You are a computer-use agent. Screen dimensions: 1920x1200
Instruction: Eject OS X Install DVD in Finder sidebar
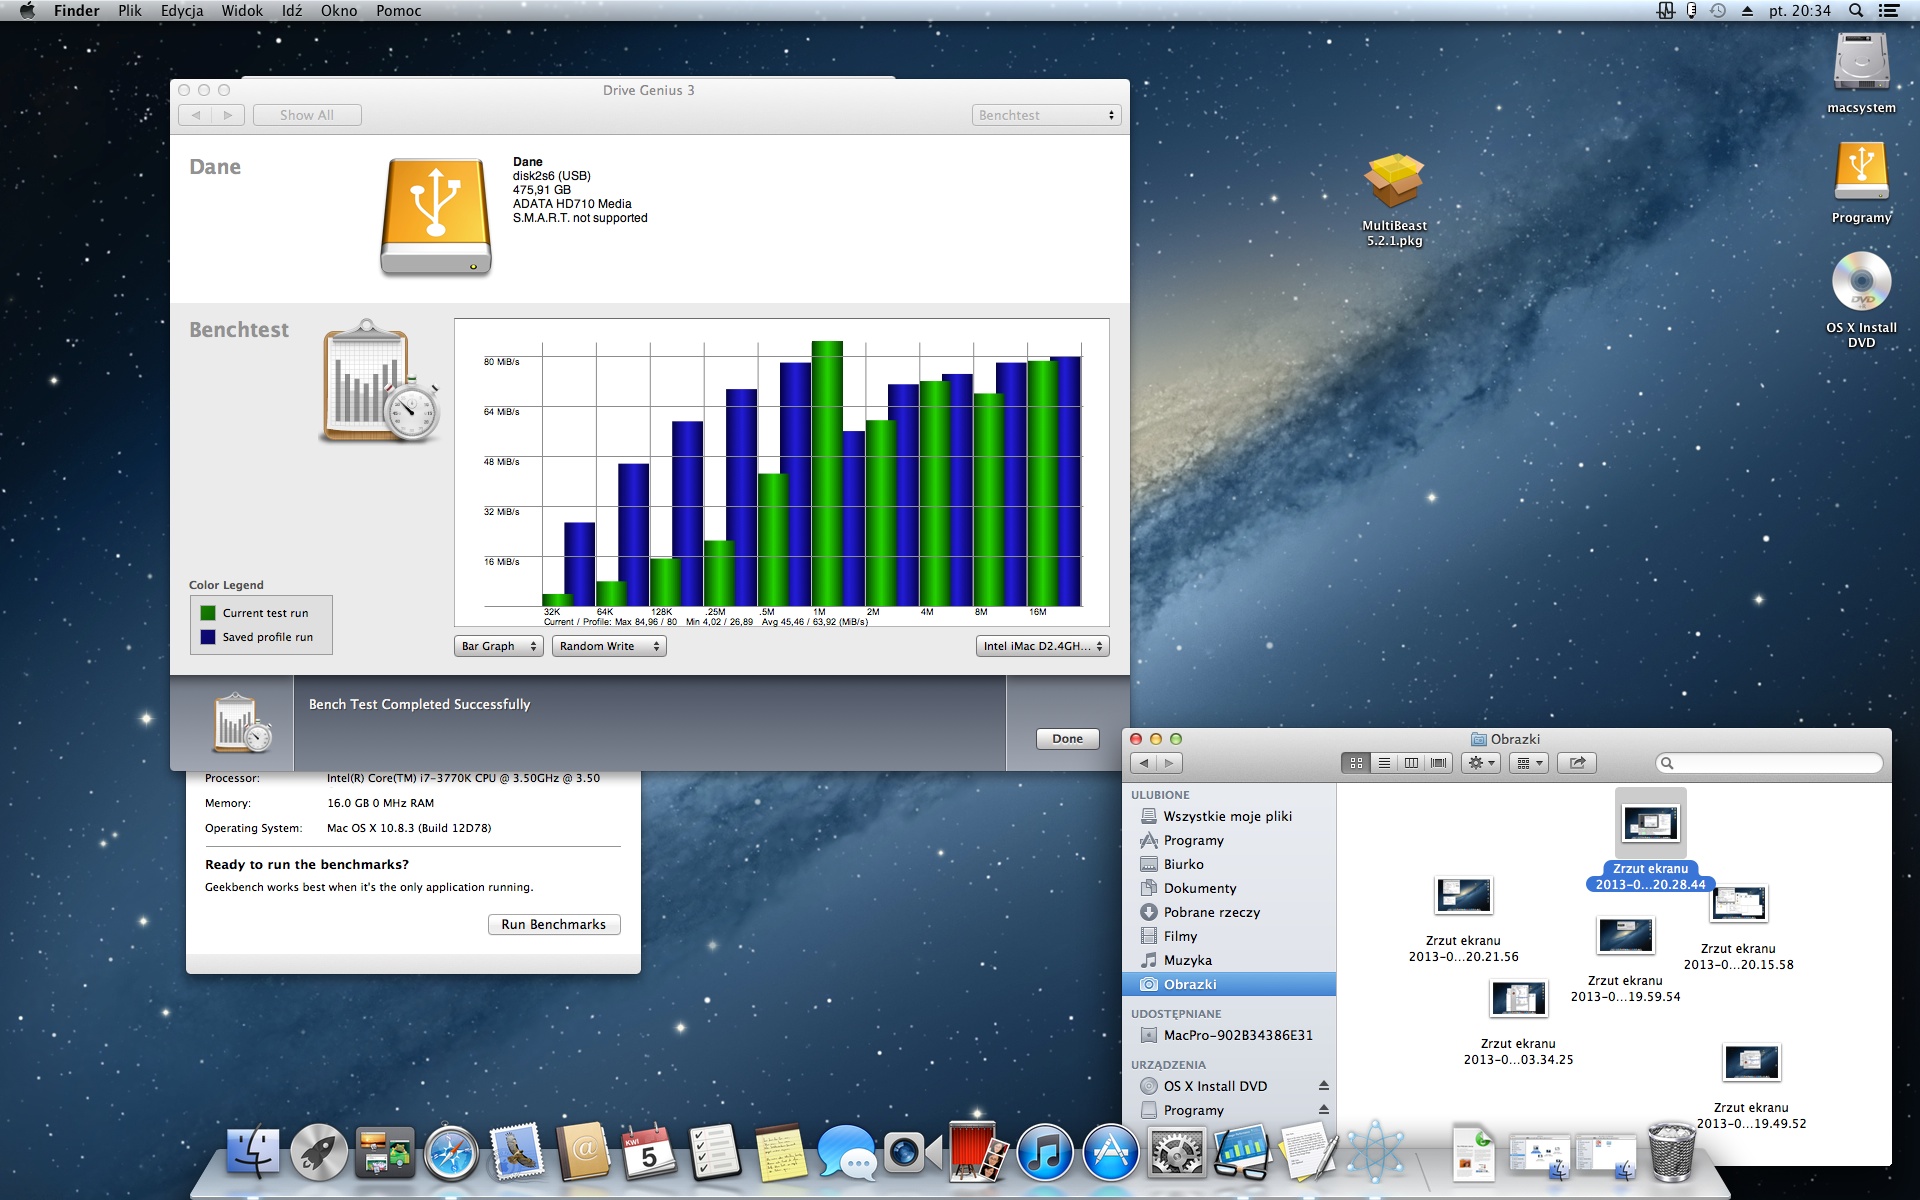coord(1323,1086)
